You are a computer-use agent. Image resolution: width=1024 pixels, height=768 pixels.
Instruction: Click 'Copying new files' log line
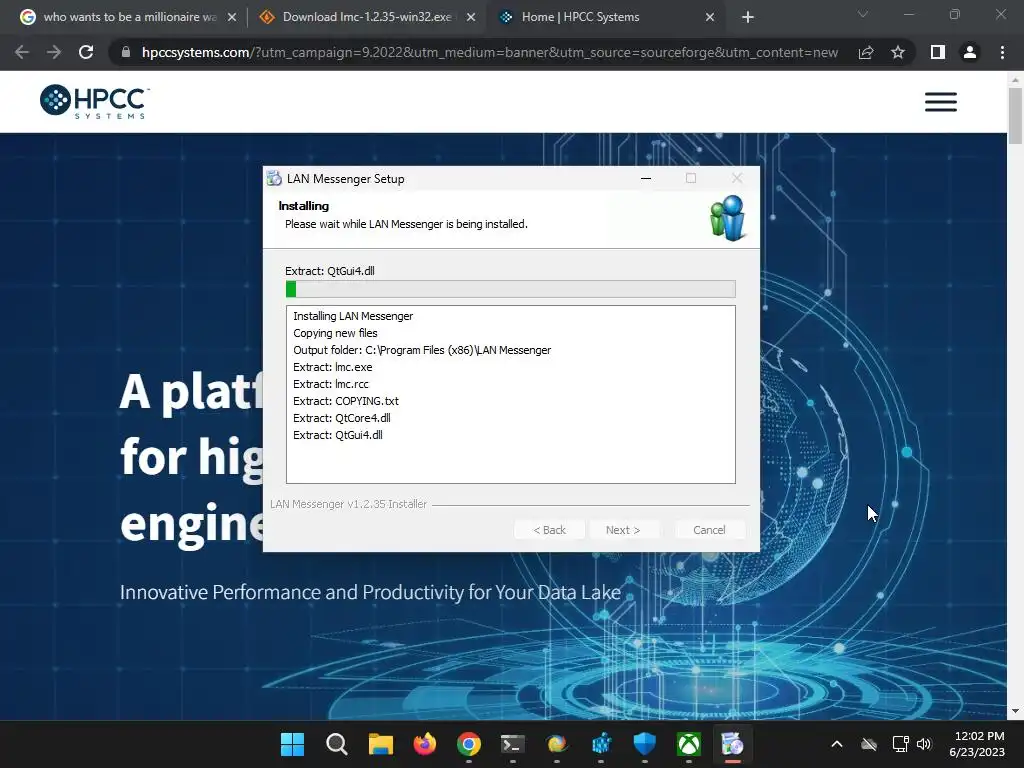pos(335,333)
